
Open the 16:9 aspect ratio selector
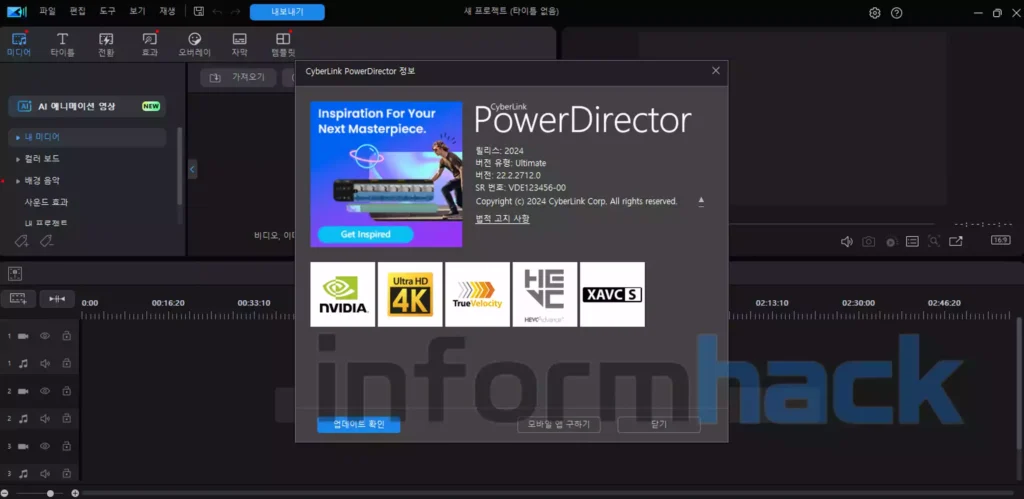pos(1000,240)
